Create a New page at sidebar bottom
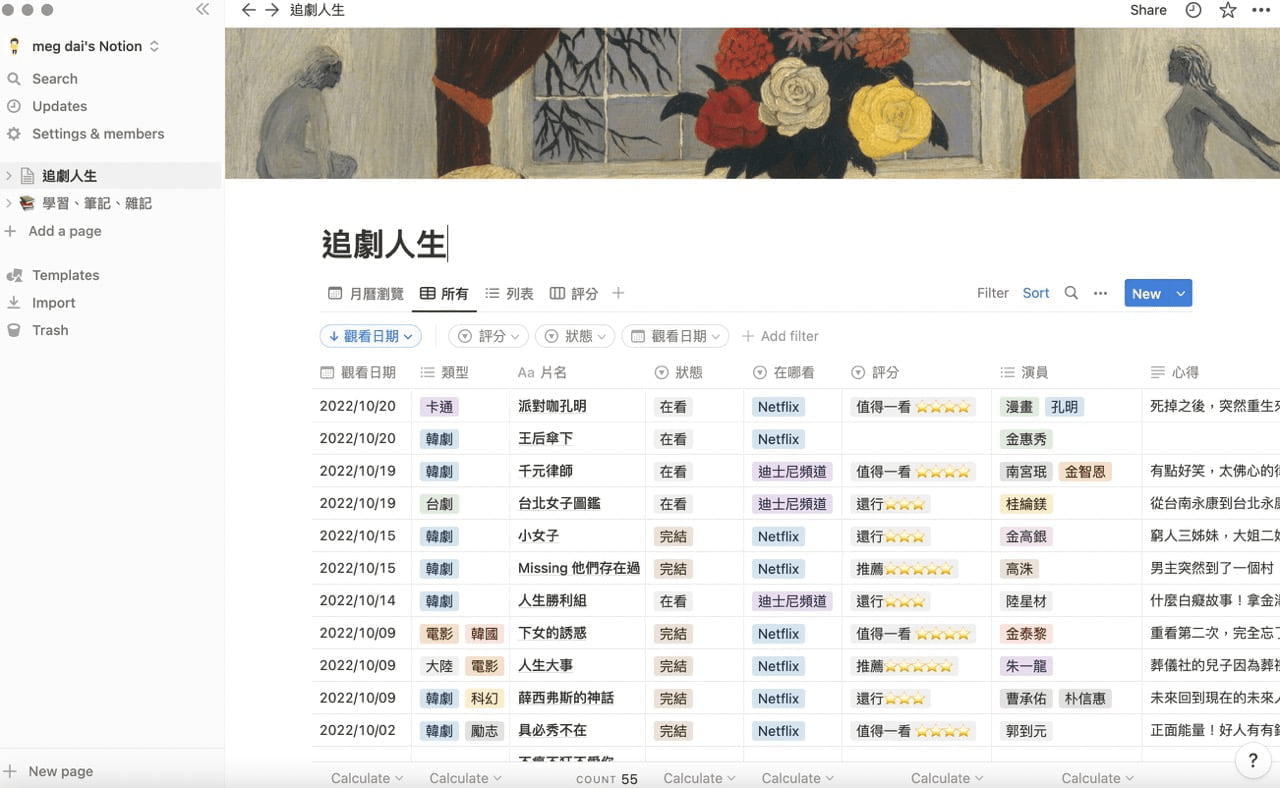This screenshot has width=1280, height=788. [x=60, y=771]
